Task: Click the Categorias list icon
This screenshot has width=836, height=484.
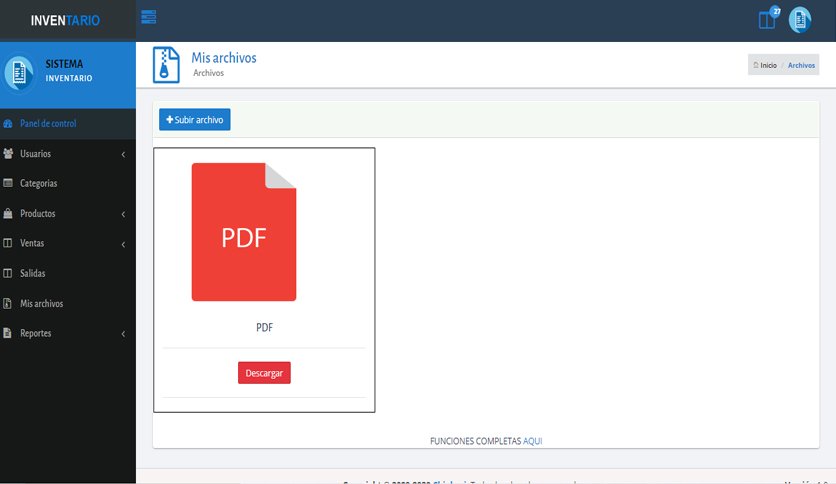Action: (x=8, y=183)
